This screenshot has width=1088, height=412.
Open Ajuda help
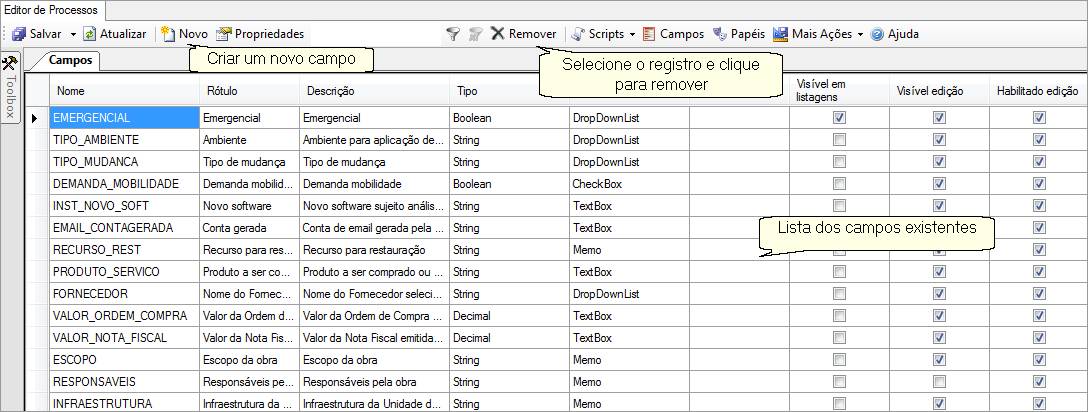point(894,34)
